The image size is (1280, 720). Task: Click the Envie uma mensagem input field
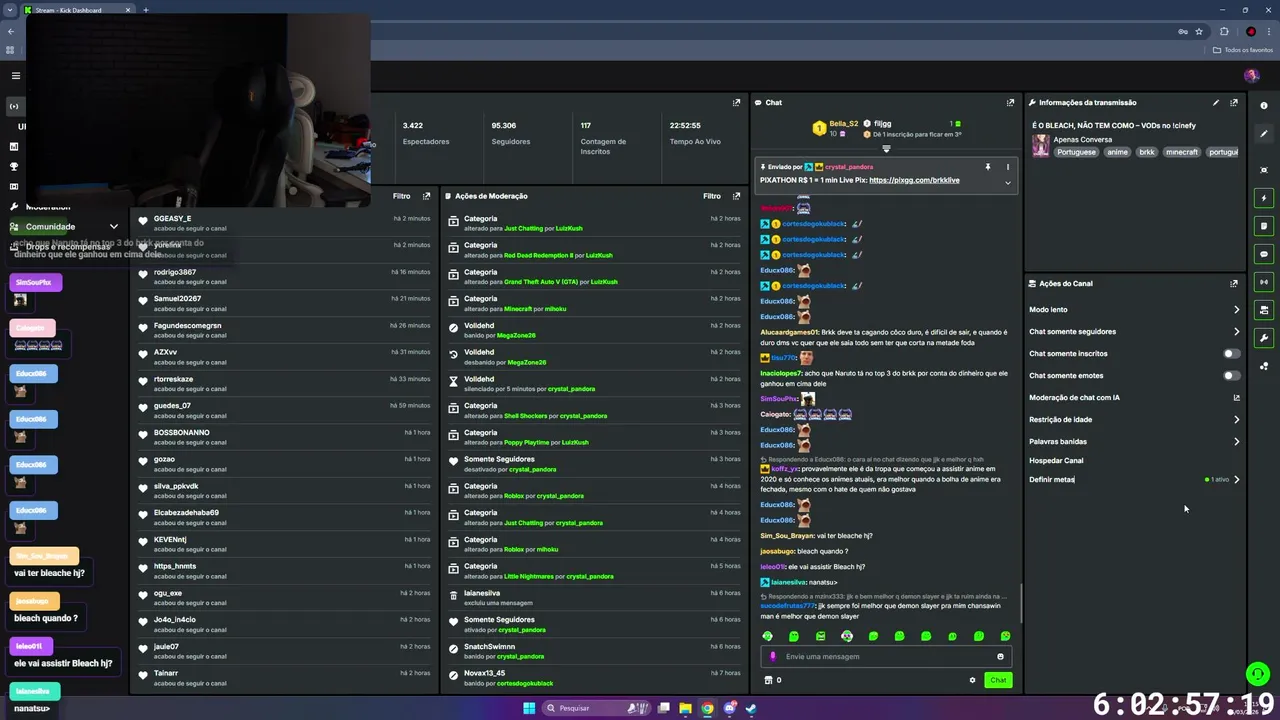click(886, 656)
